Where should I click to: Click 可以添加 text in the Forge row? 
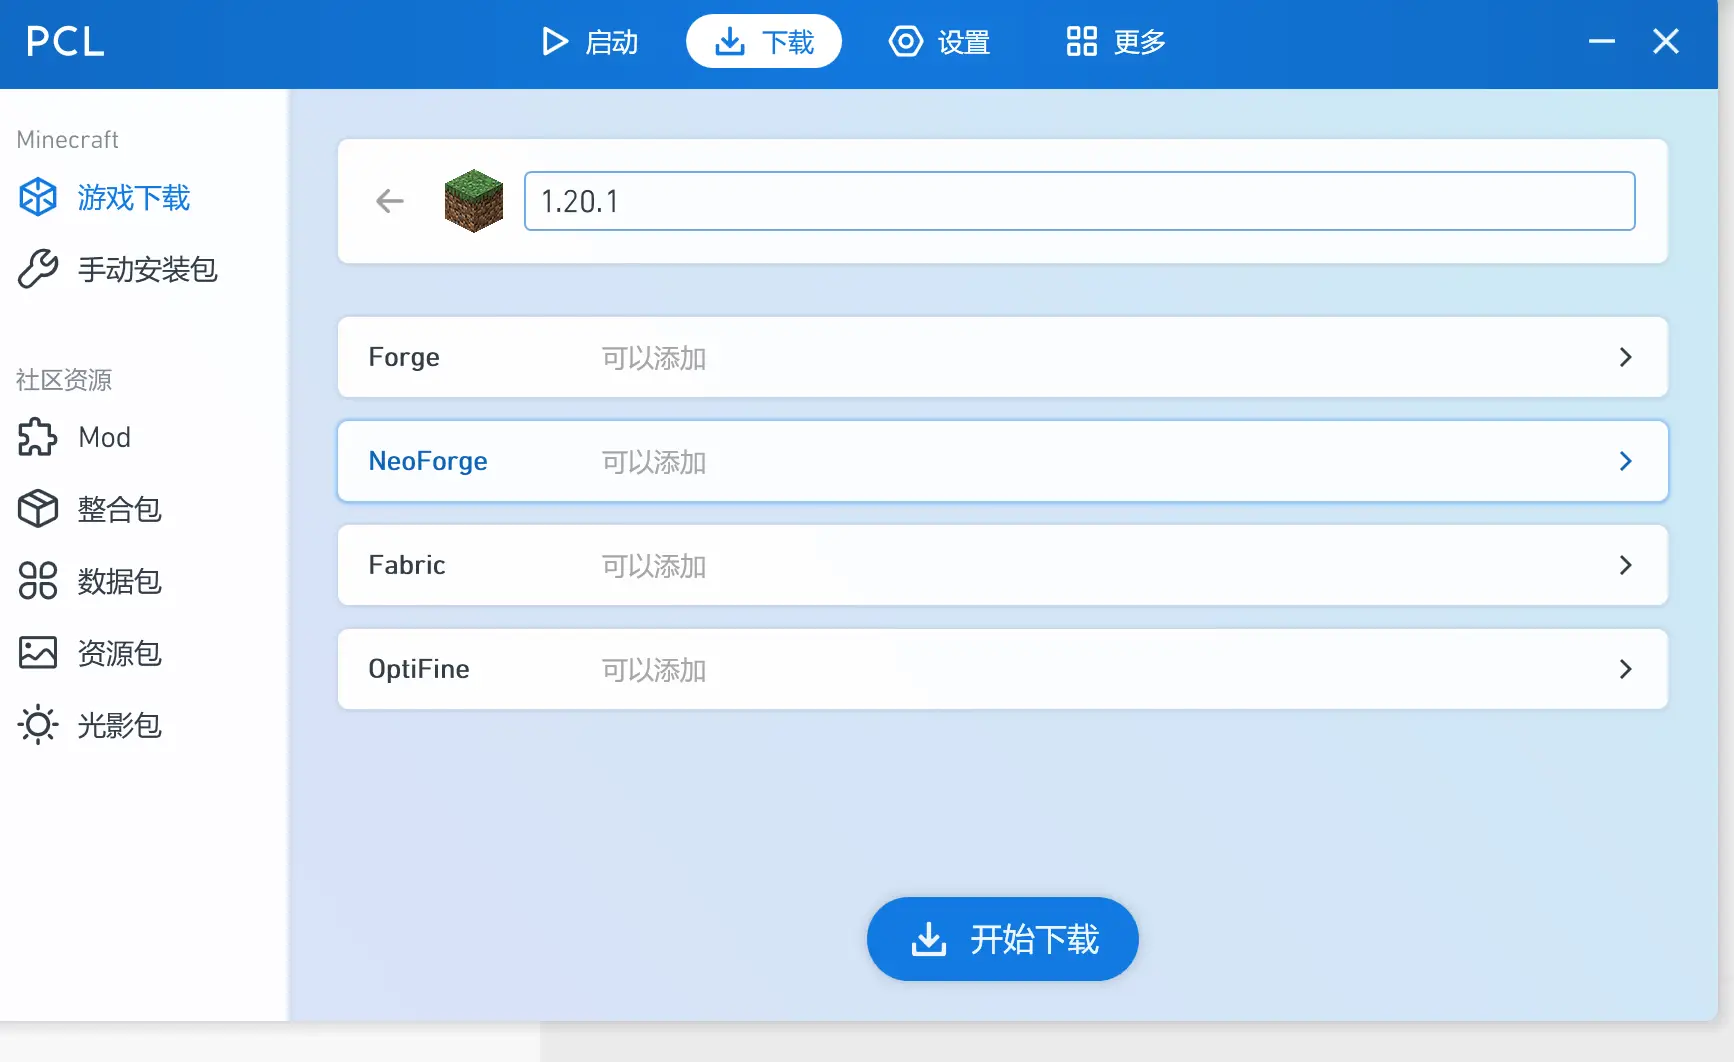click(654, 358)
